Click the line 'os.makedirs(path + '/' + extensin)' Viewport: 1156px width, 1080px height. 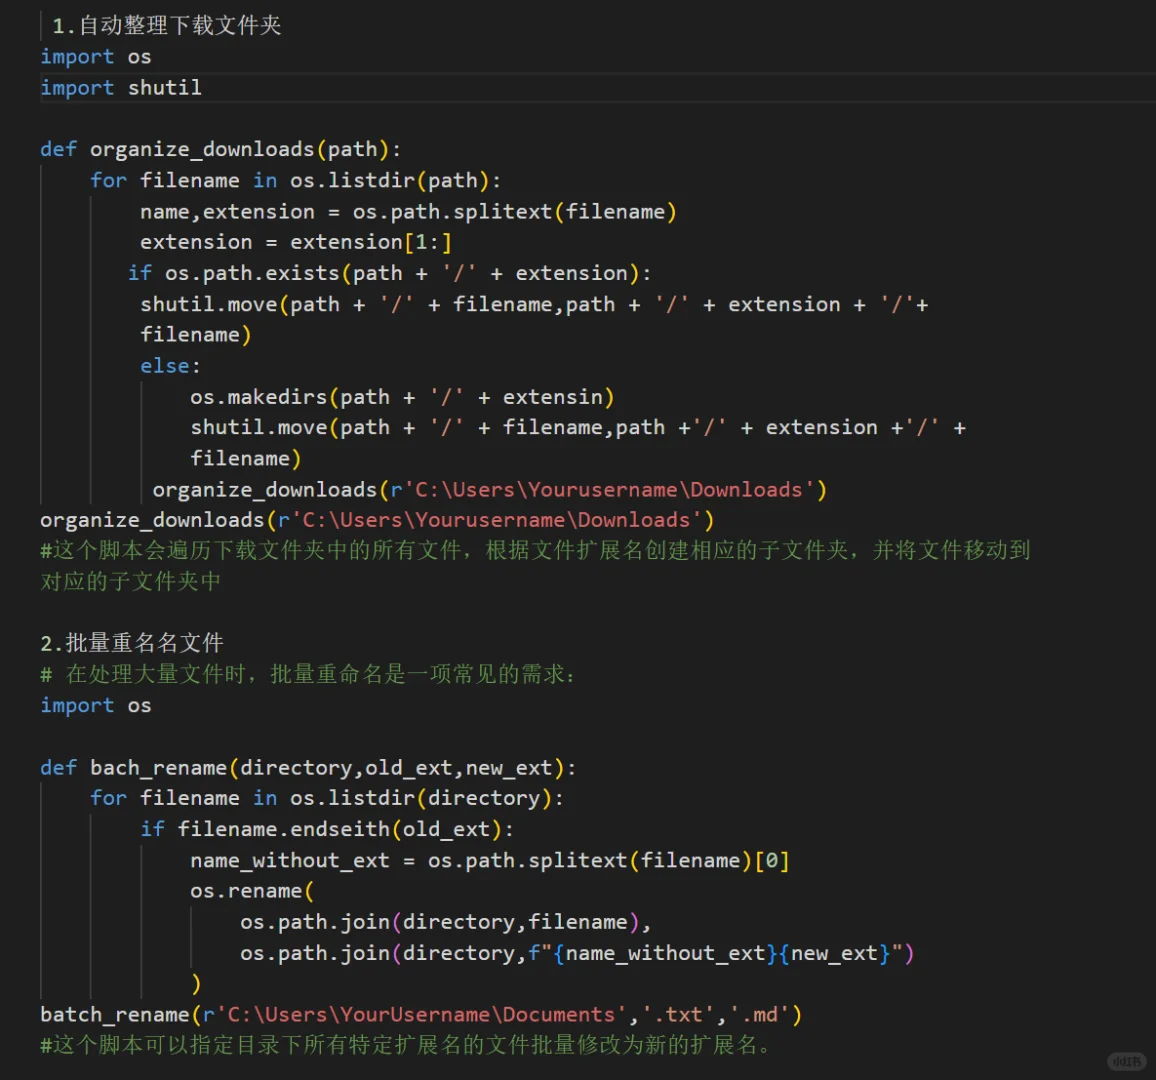click(402, 397)
